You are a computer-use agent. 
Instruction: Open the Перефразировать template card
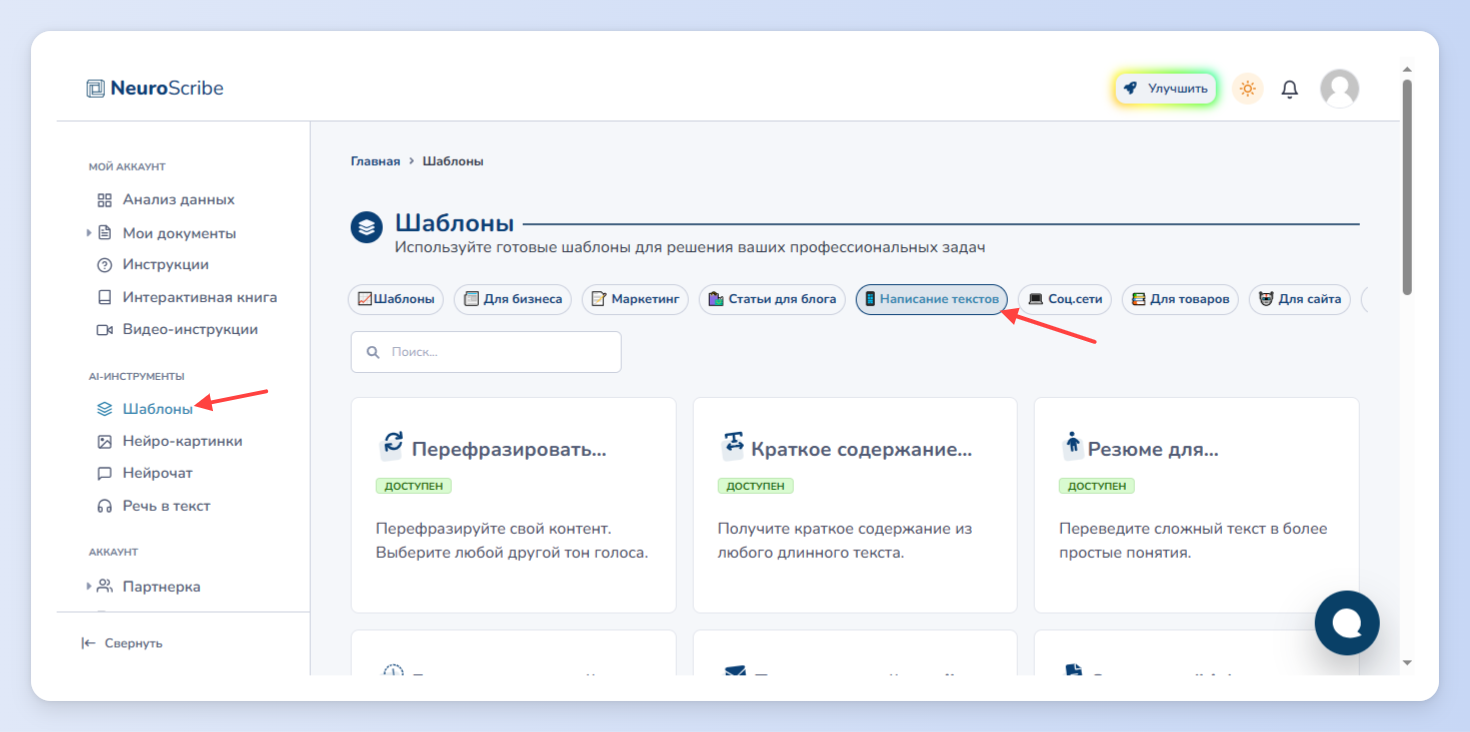(x=513, y=505)
